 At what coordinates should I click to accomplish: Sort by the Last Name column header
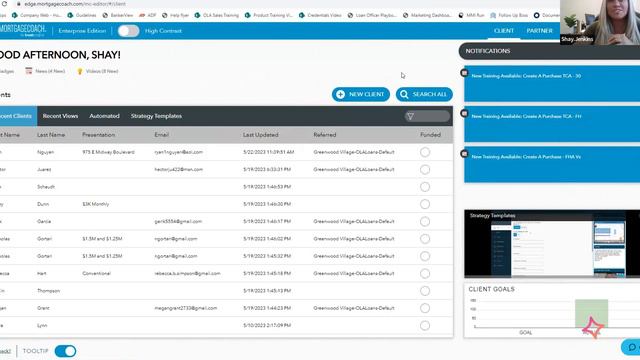(51, 135)
